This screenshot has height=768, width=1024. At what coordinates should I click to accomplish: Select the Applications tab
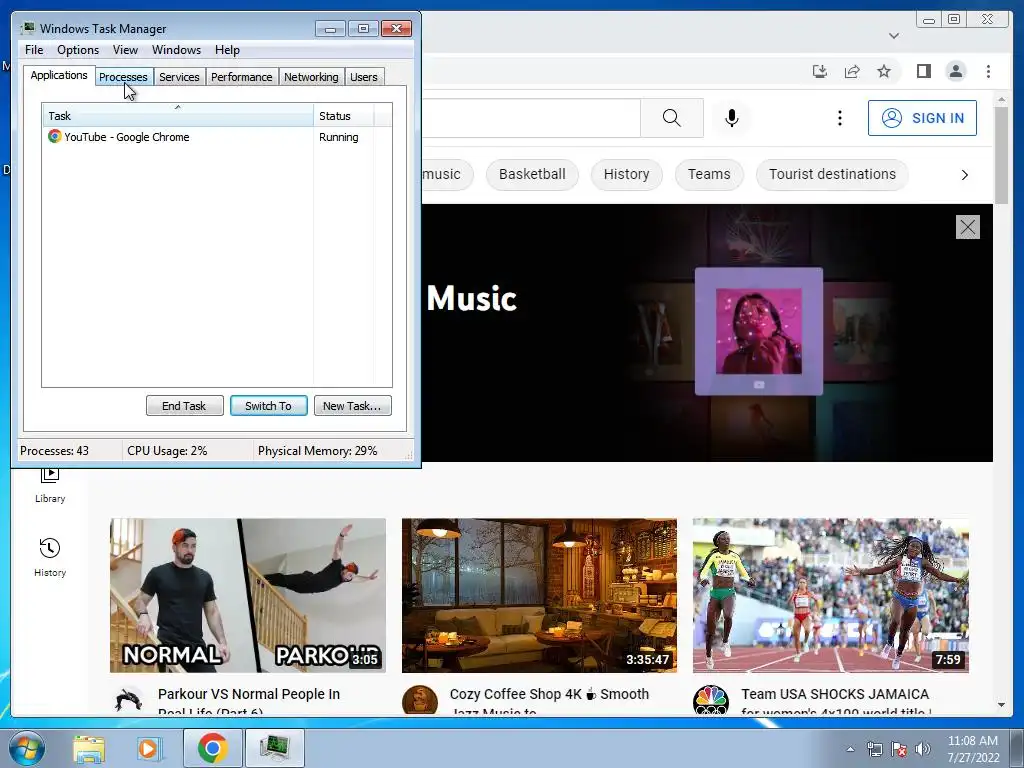(x=59, y=75)
